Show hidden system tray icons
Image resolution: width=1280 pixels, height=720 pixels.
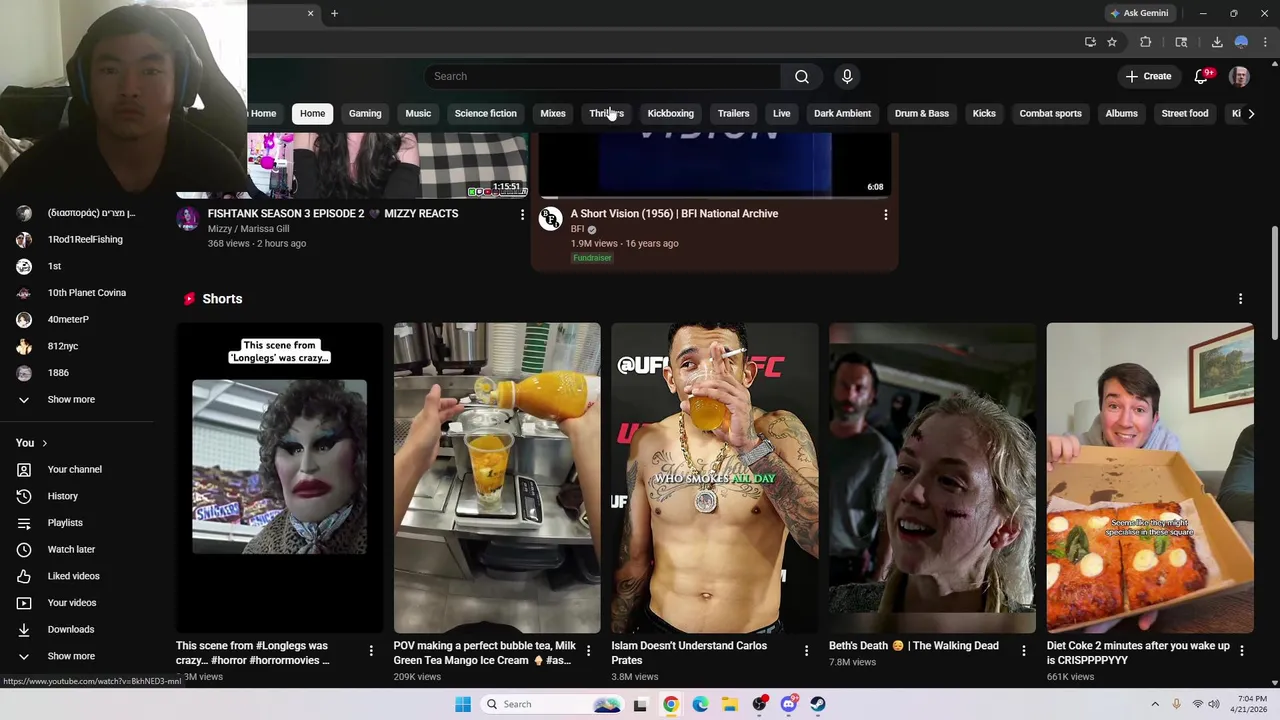[1155, 704]
